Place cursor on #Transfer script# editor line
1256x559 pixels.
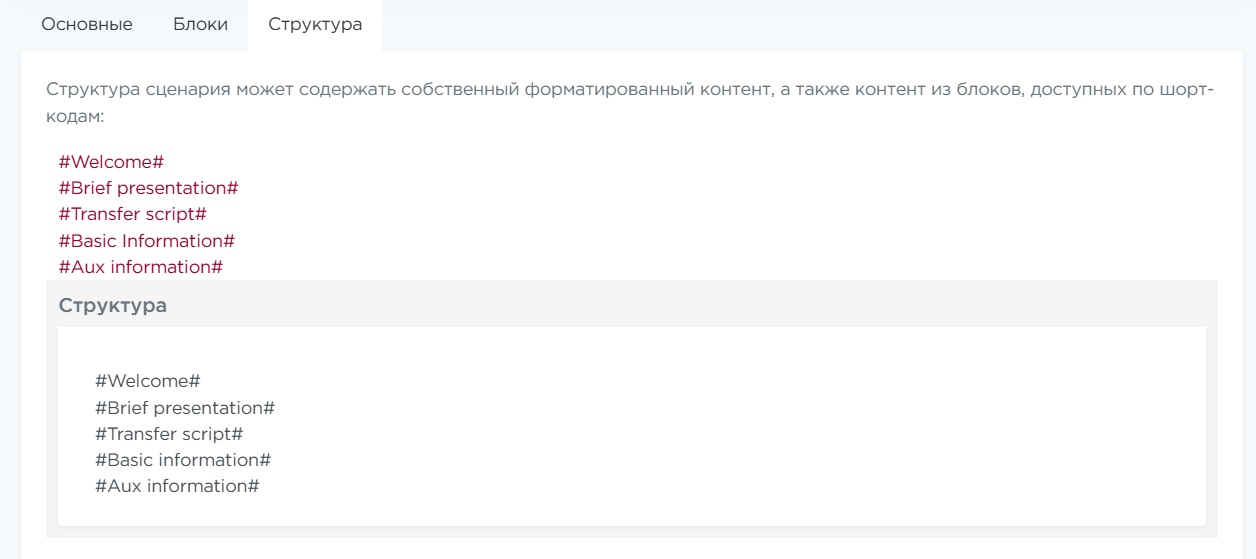tap(169, 434)
